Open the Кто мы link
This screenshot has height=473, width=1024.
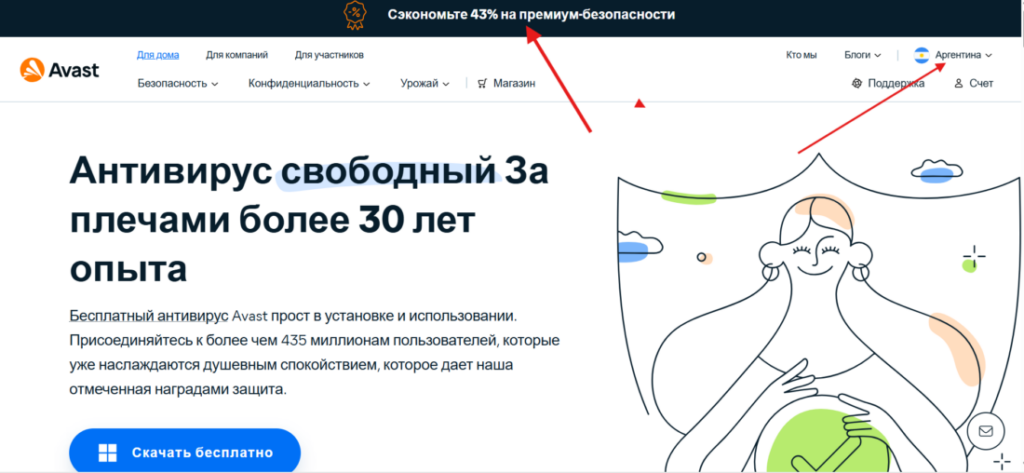[801, 56]
